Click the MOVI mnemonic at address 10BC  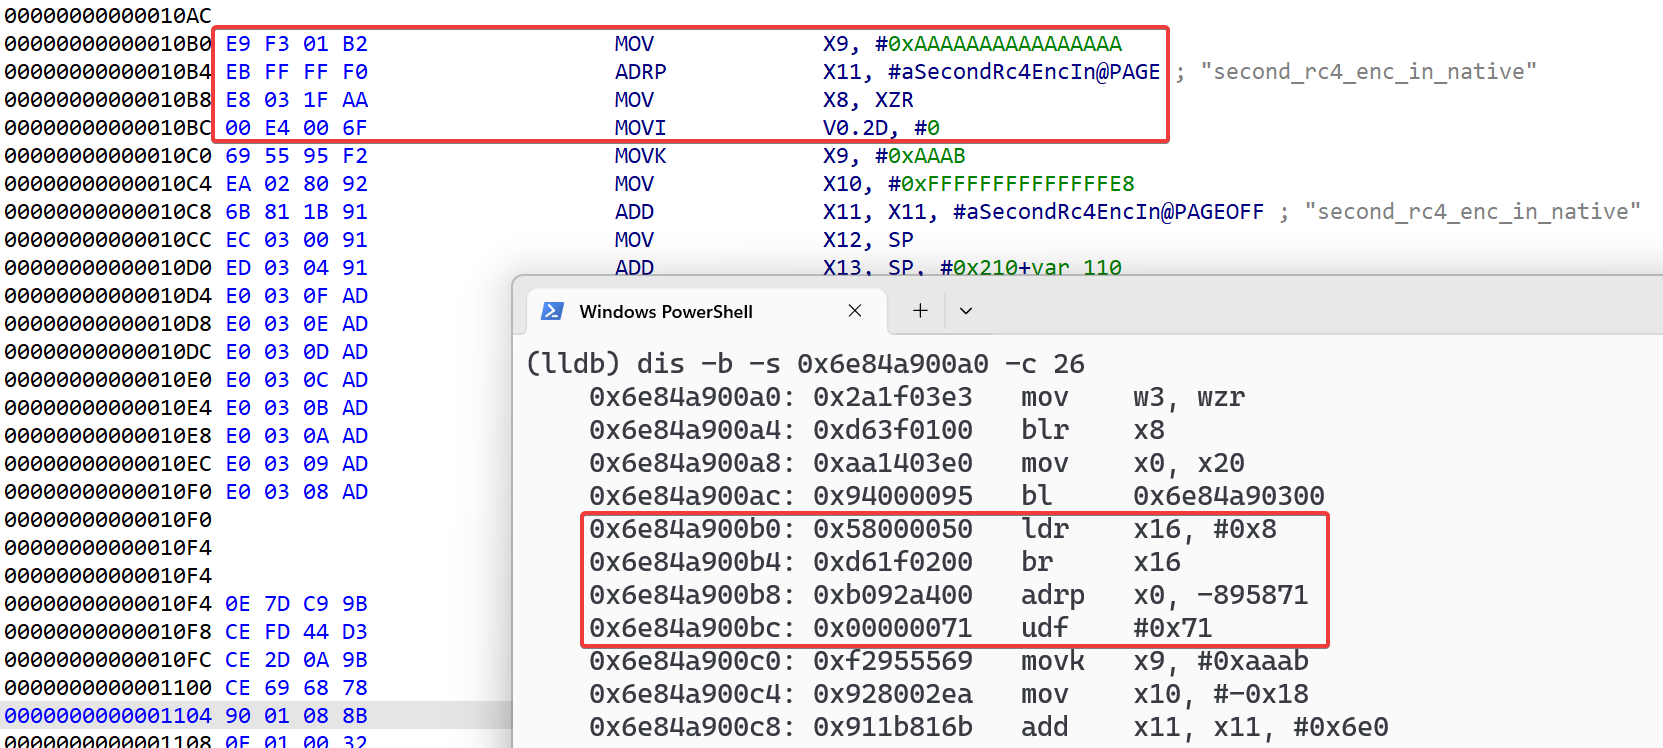coord(640,128)
